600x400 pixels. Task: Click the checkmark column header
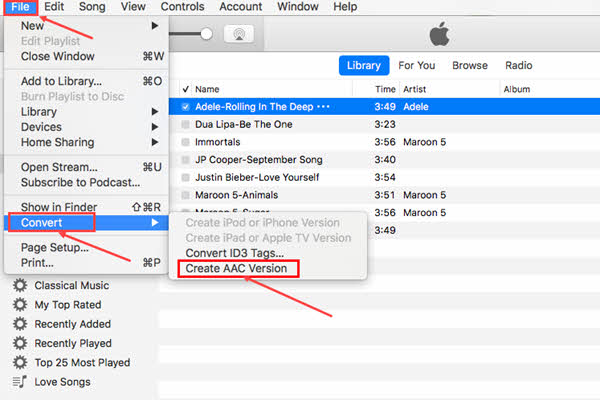[x=186, y=89]
